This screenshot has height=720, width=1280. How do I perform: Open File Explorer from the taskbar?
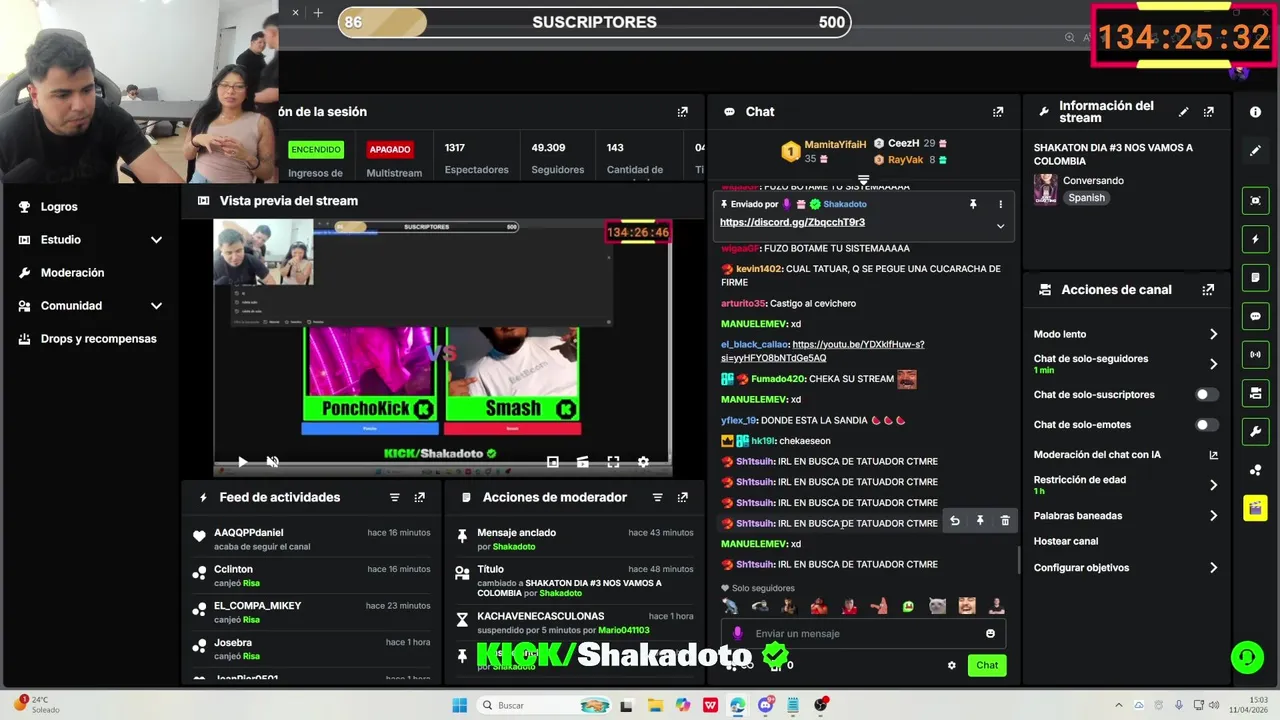[655, 705]
